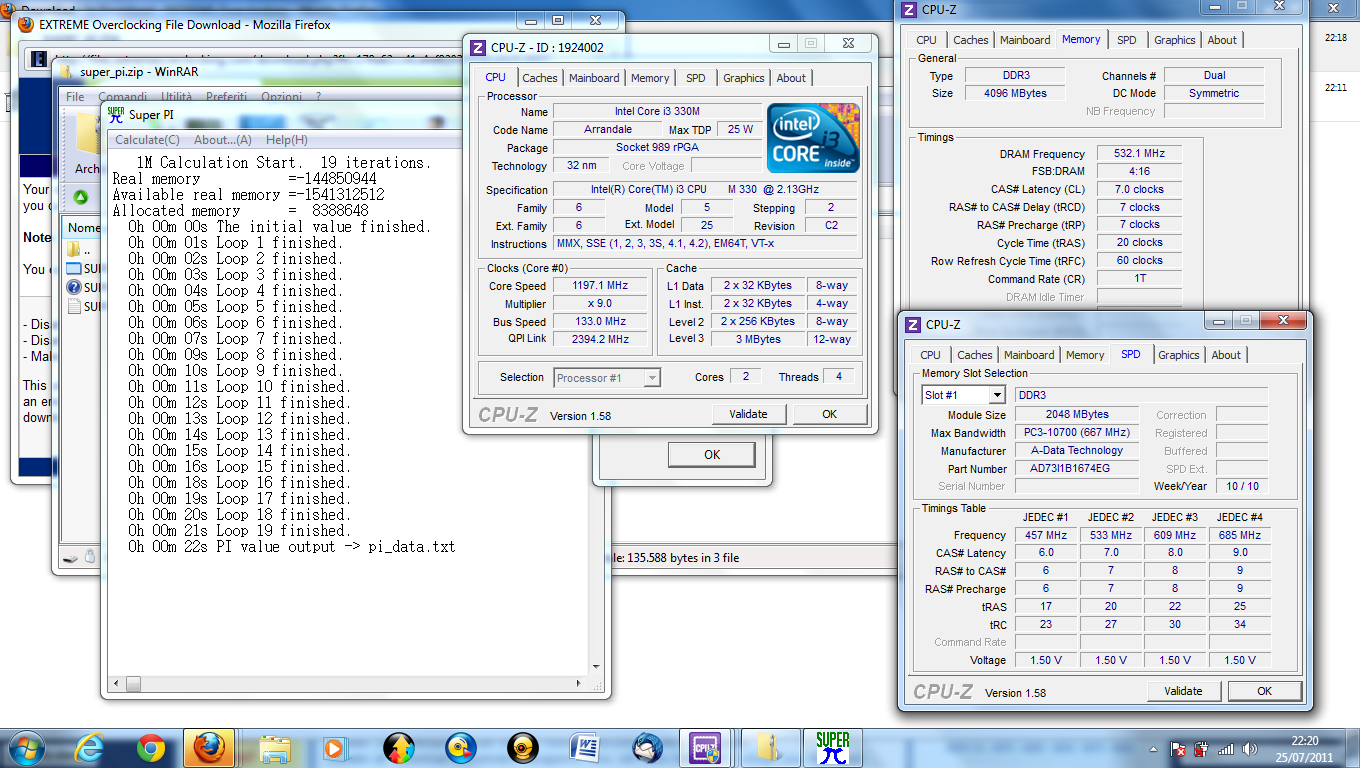Open Microsoft Word from the taskbar
Screen dimensions: 1360x768
point(583,747)
